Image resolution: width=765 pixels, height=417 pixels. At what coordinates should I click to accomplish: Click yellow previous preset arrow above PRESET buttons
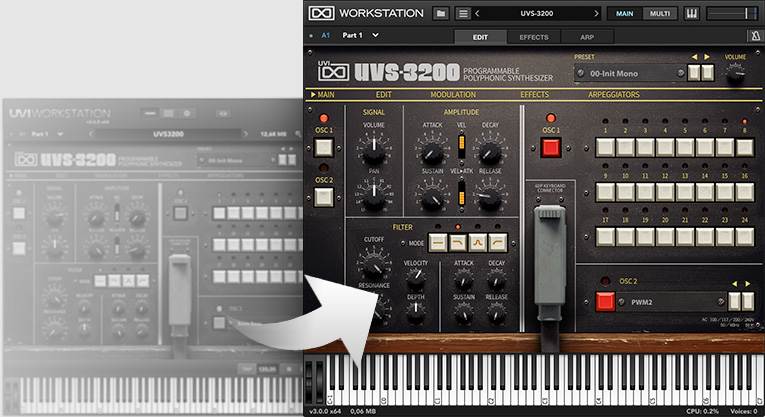(x=694, y=57)
